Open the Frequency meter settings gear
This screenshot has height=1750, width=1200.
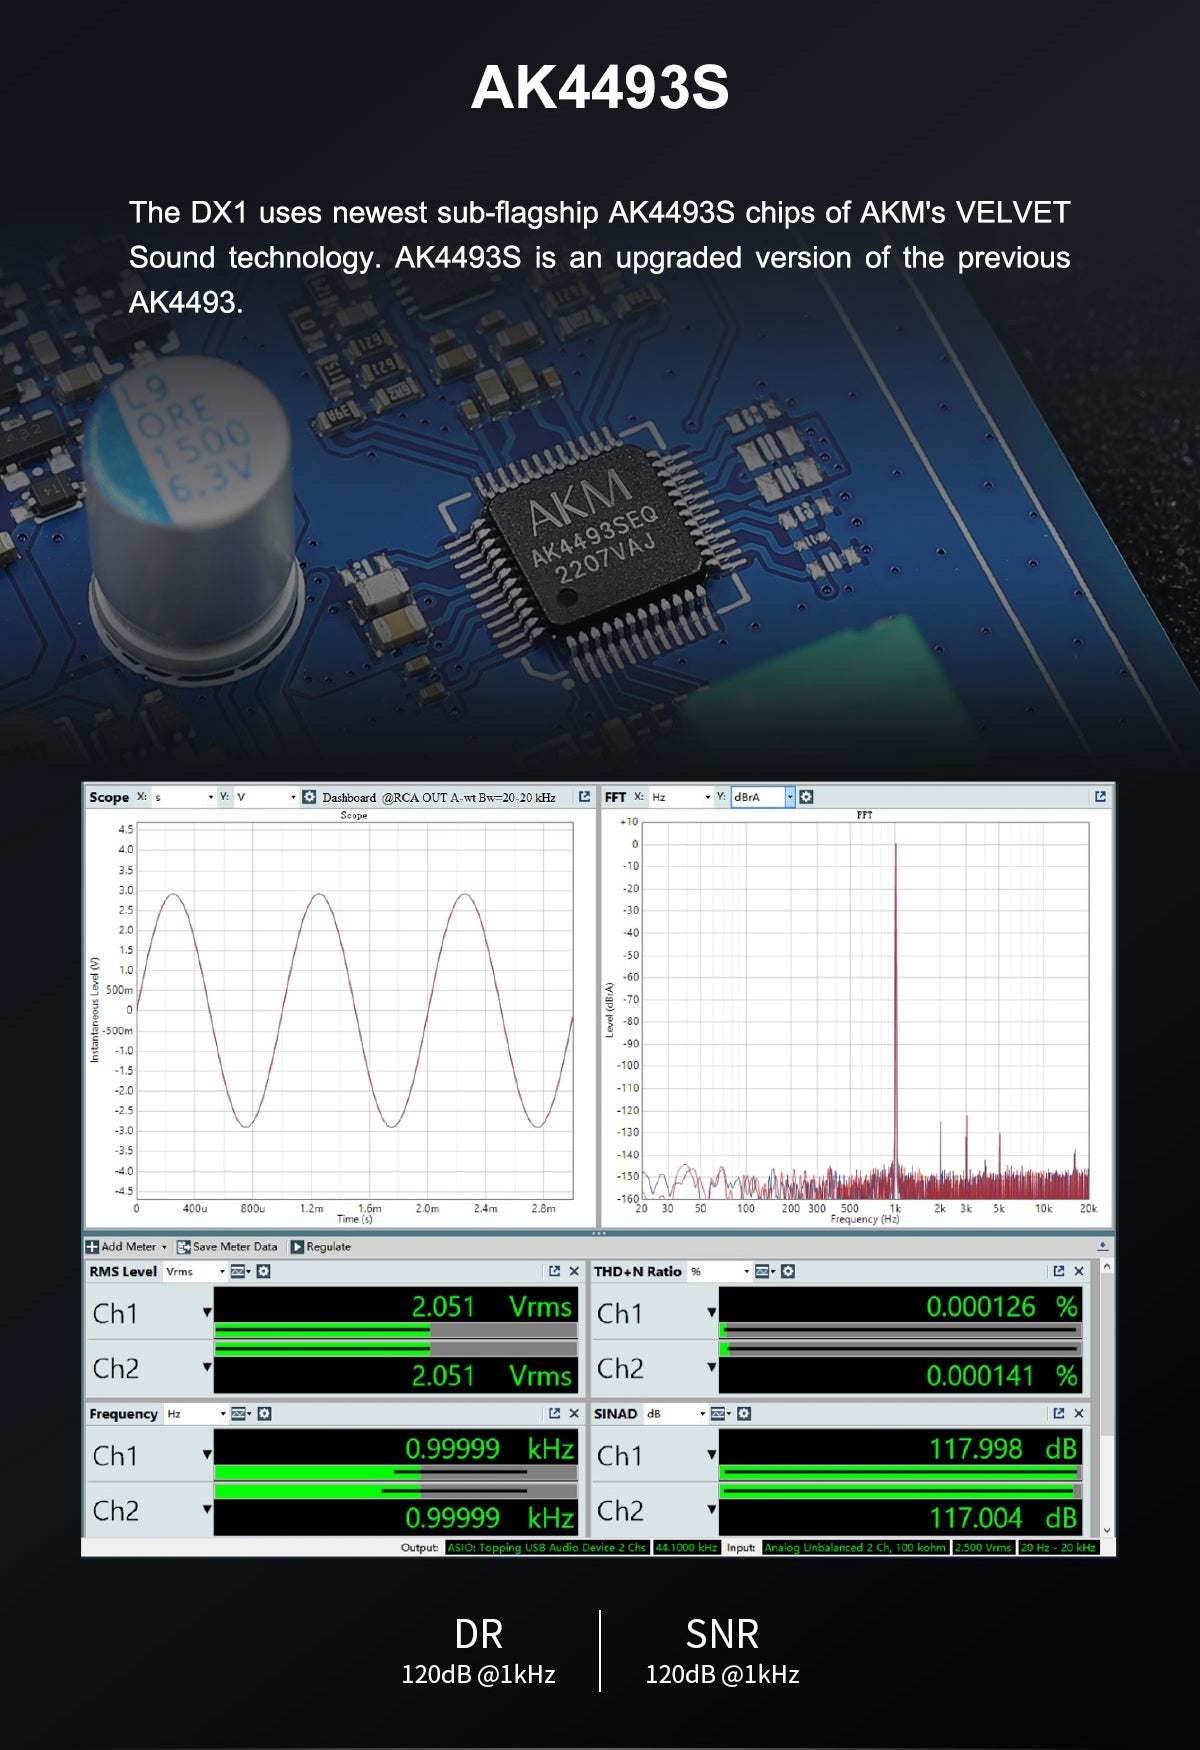pyautogui.click(x=264, y=1413)
